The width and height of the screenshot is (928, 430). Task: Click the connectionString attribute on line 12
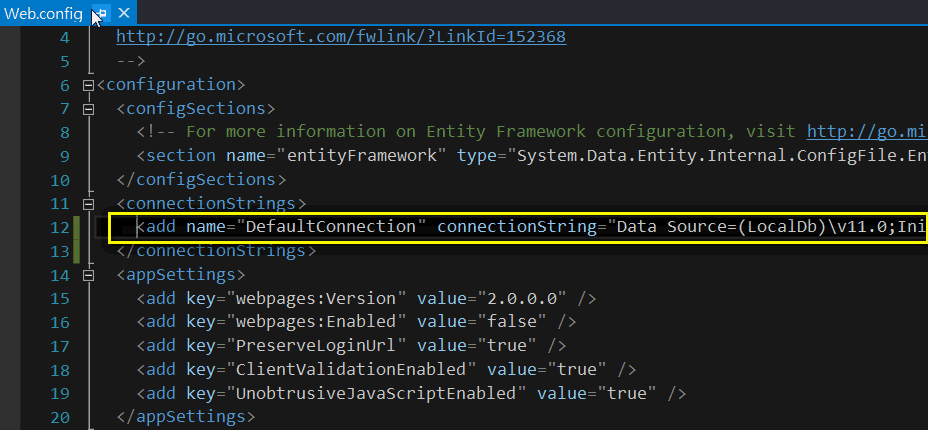[516, 227]
